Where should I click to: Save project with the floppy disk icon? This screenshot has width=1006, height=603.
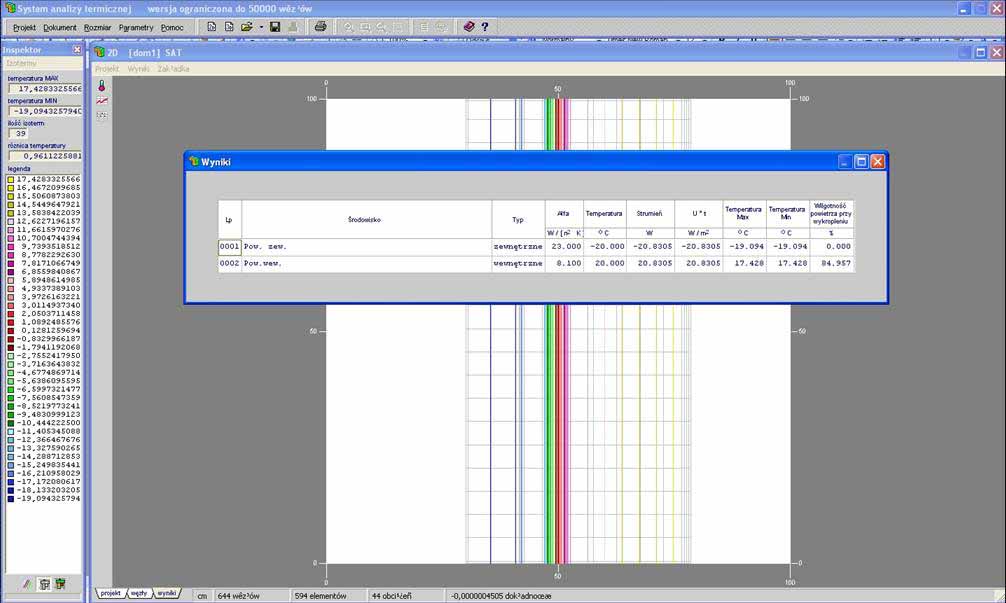click(x=275, y=27)
